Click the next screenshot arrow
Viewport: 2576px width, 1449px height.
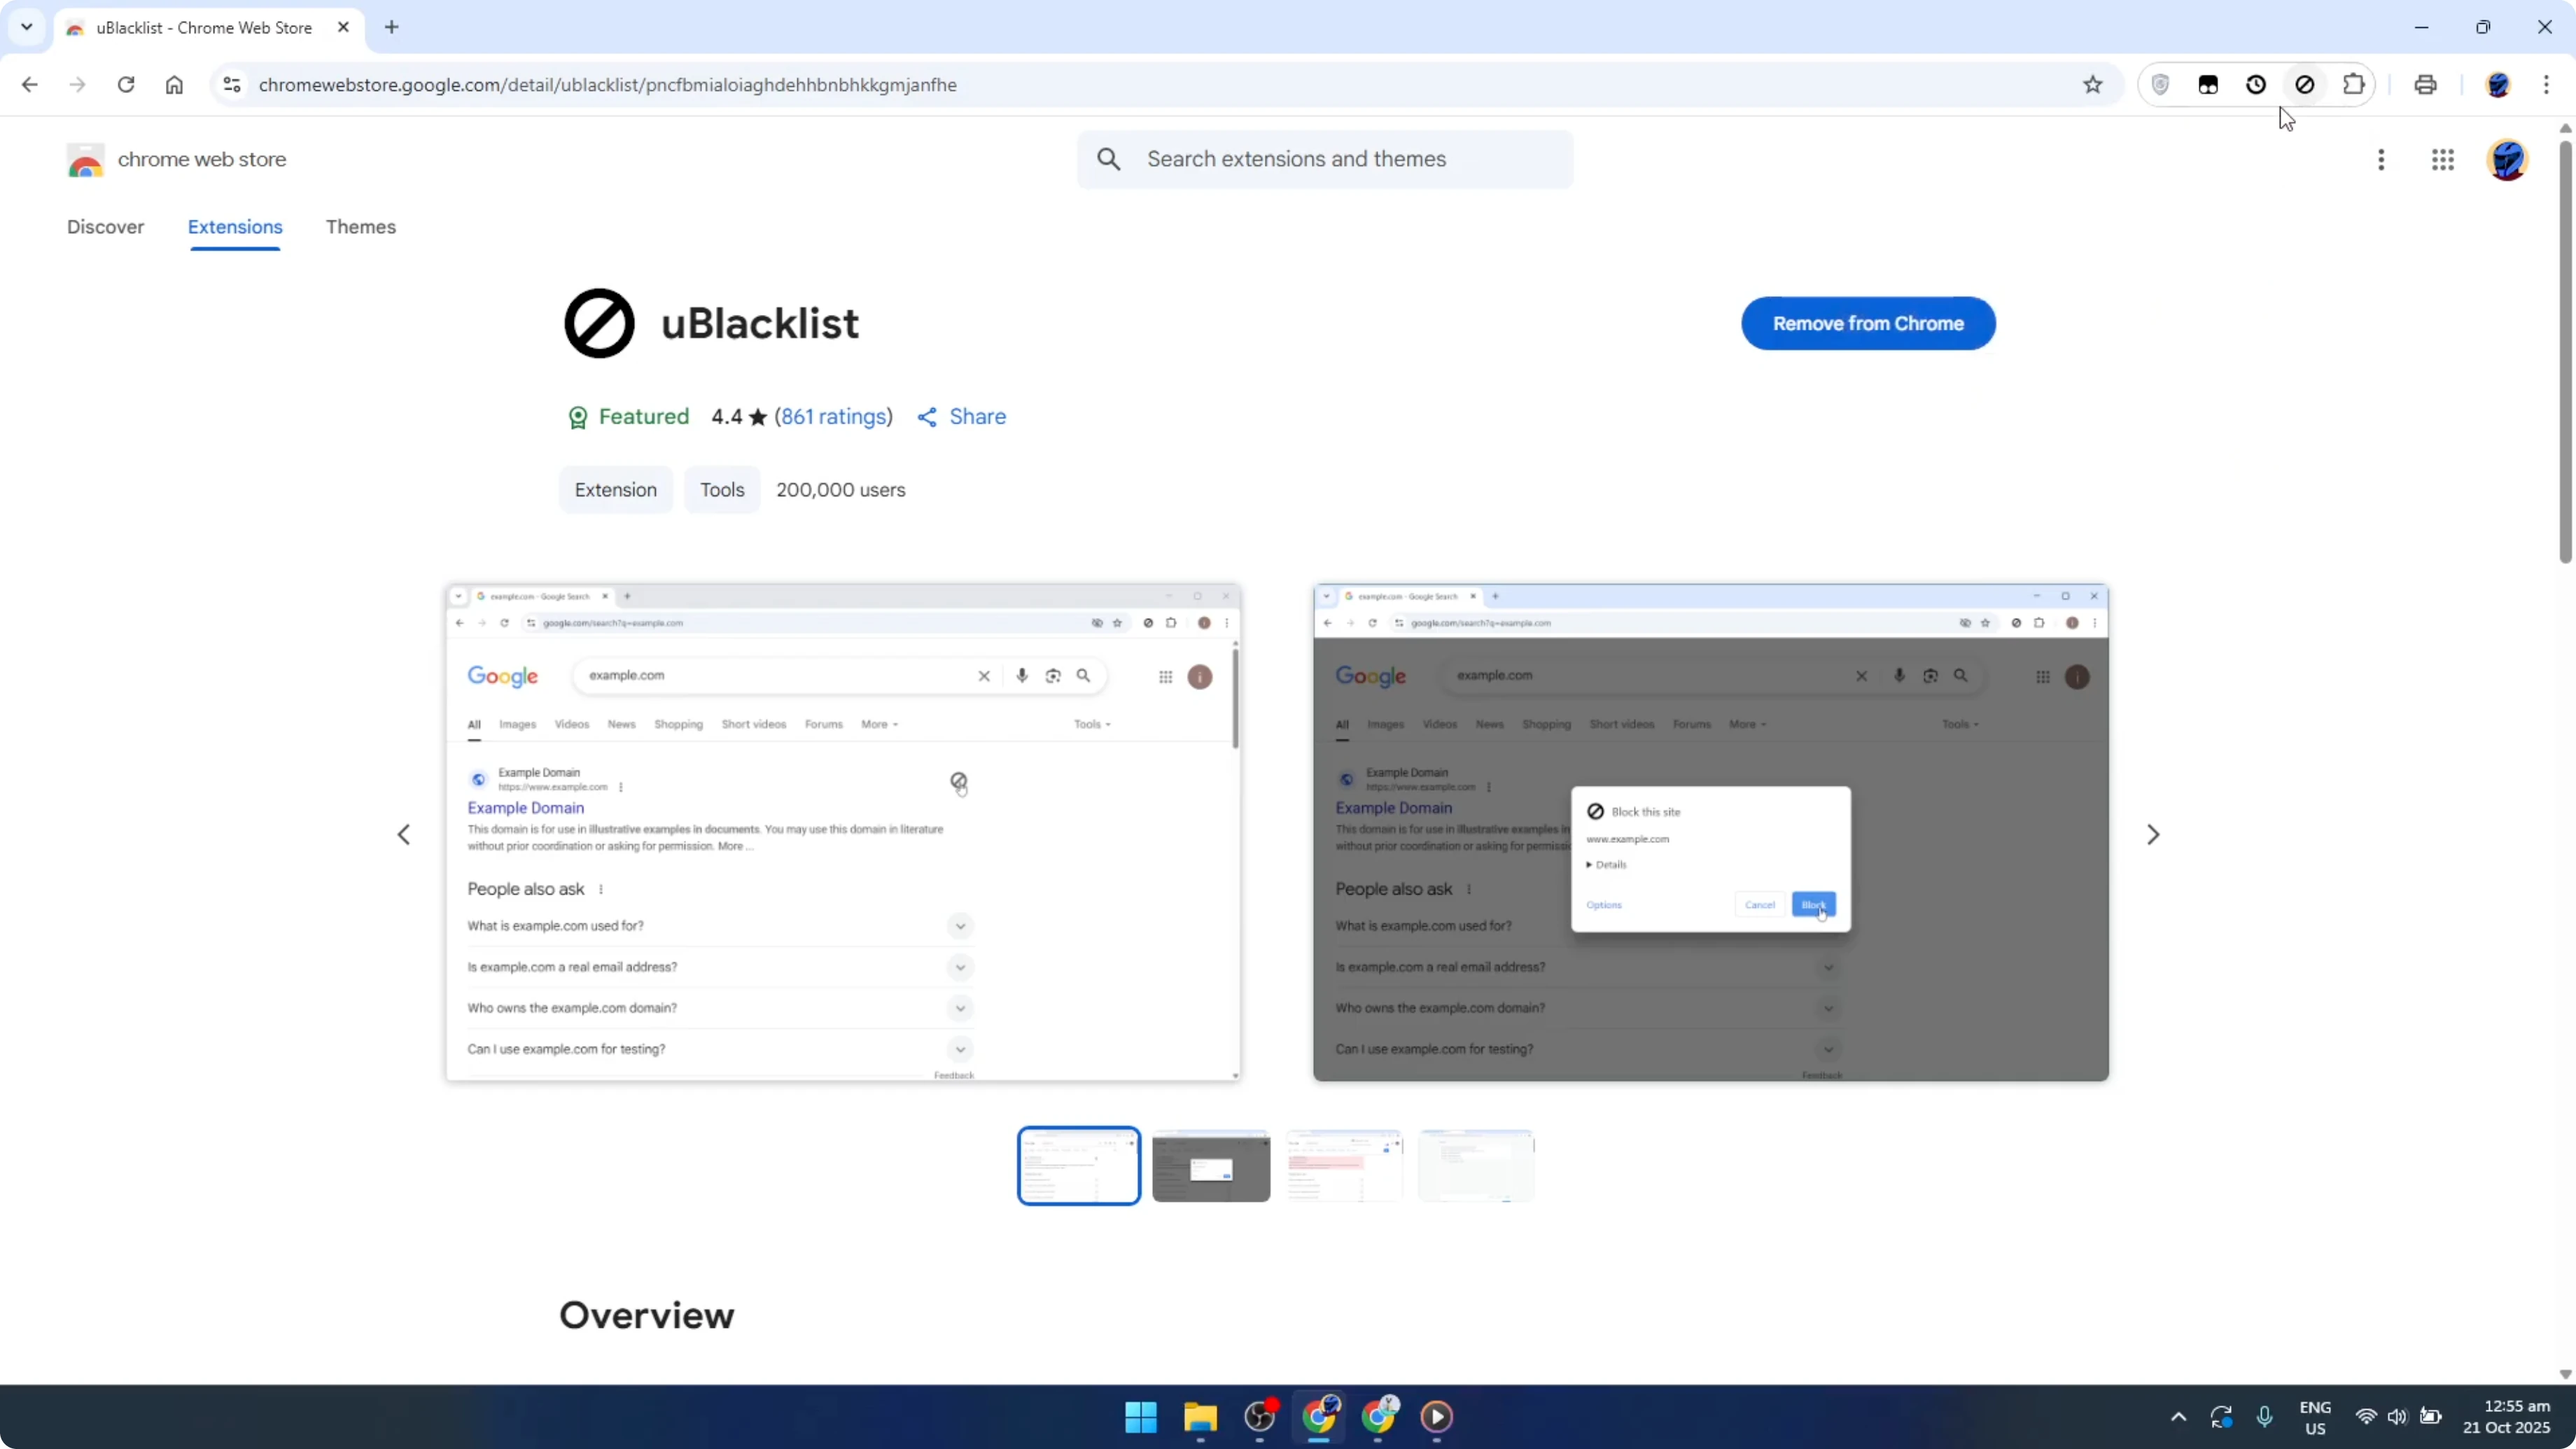(x=2154, y=833)
